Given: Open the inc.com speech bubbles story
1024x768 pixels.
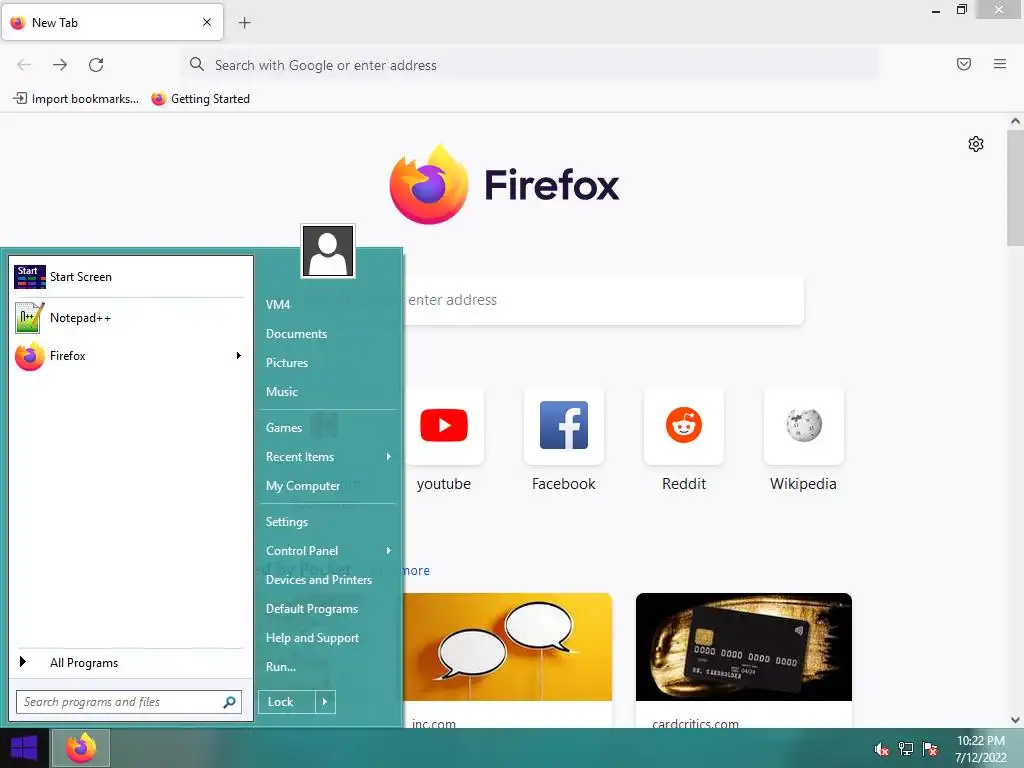Looking at the screenshot, I should click(507, 660).
